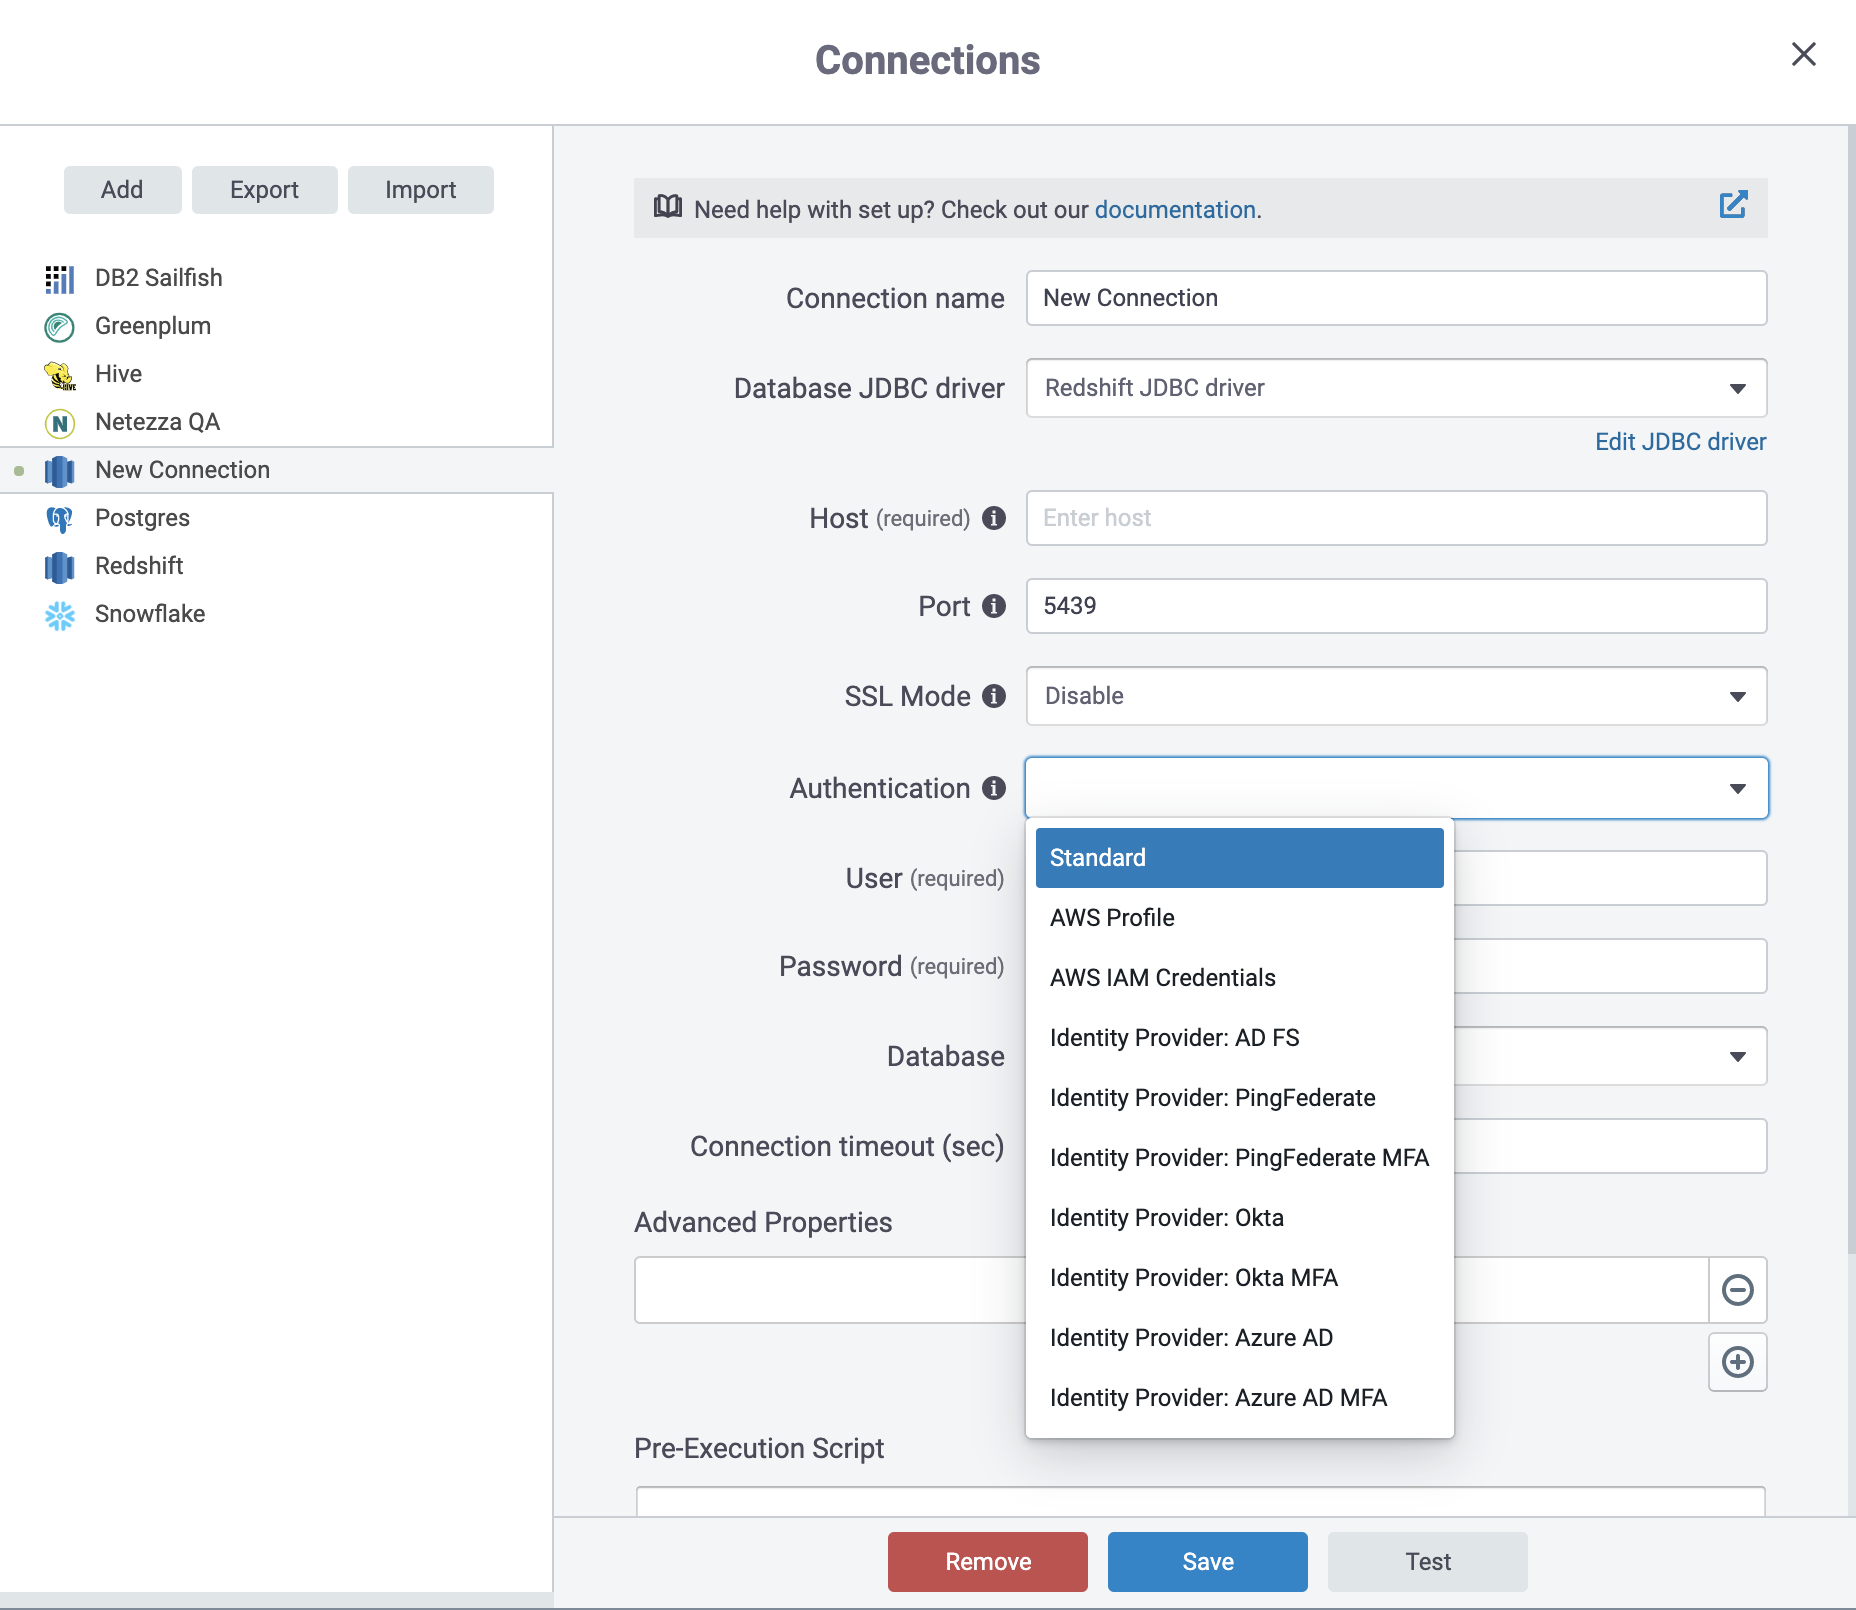1856x1610 pixels.
Task: Click the add advanced property plus icon
Action: click(x=1737, y=1362)
